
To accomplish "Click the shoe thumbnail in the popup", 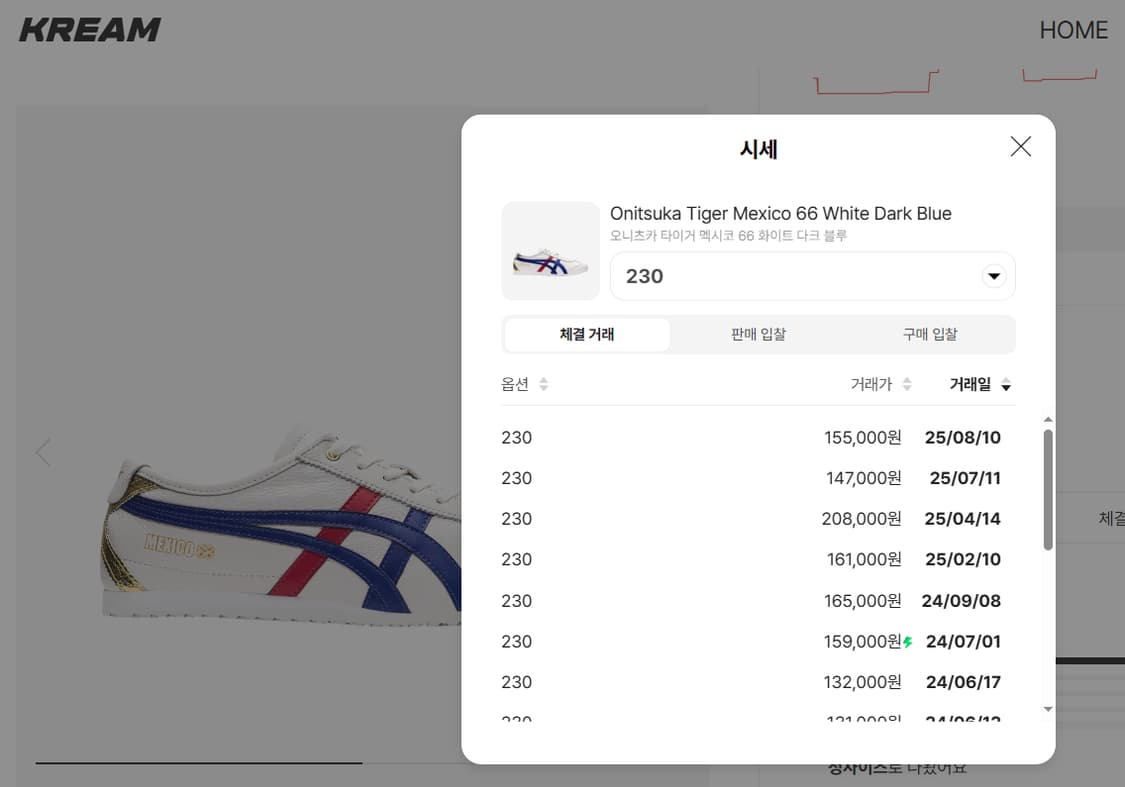I will click(550, 251).
